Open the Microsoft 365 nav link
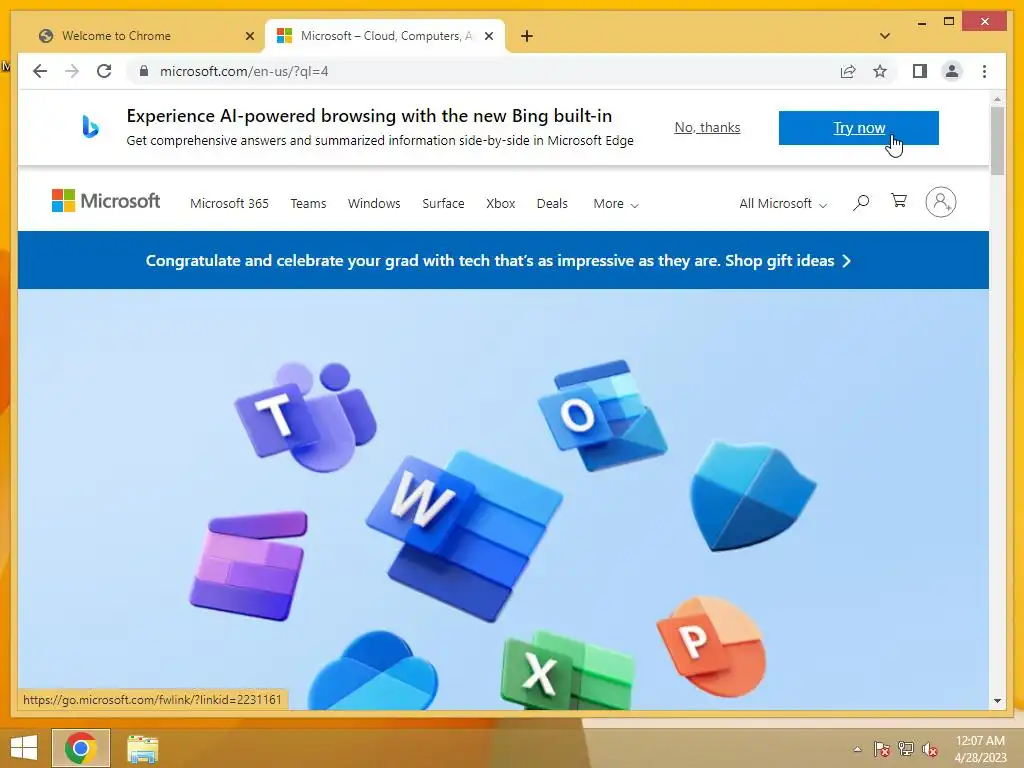The image size is (1024, 768). (x=229, y=204)
